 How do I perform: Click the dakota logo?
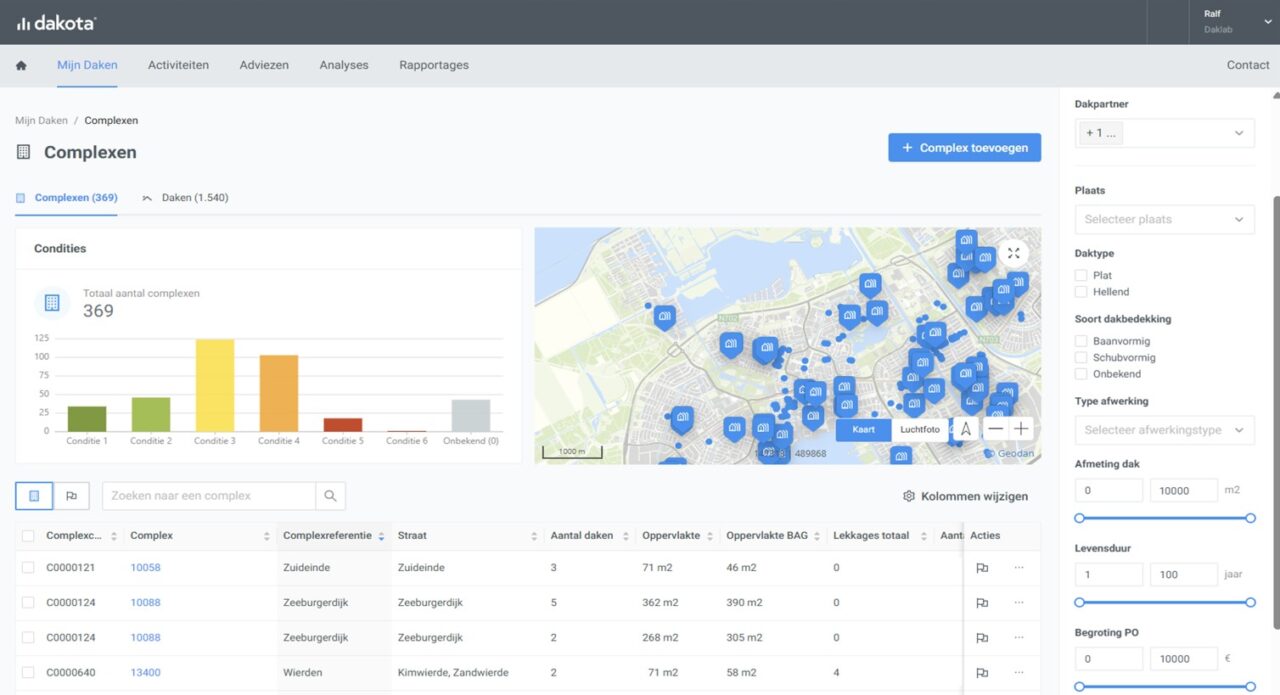pos(56,22)
